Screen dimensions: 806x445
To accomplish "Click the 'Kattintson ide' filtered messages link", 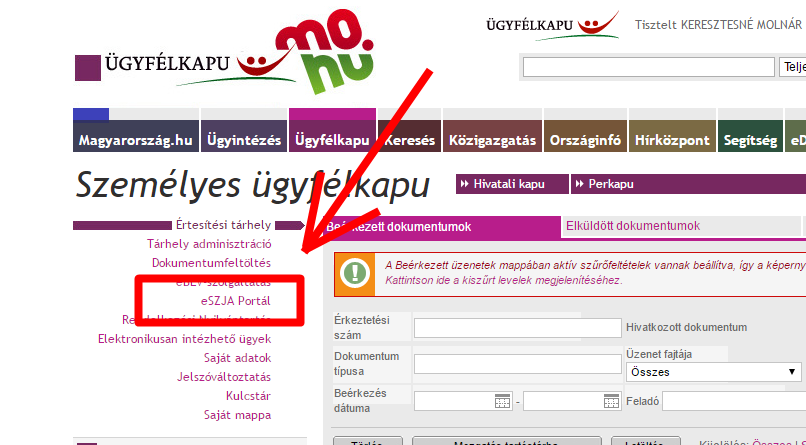I will [x=504, y=281].
